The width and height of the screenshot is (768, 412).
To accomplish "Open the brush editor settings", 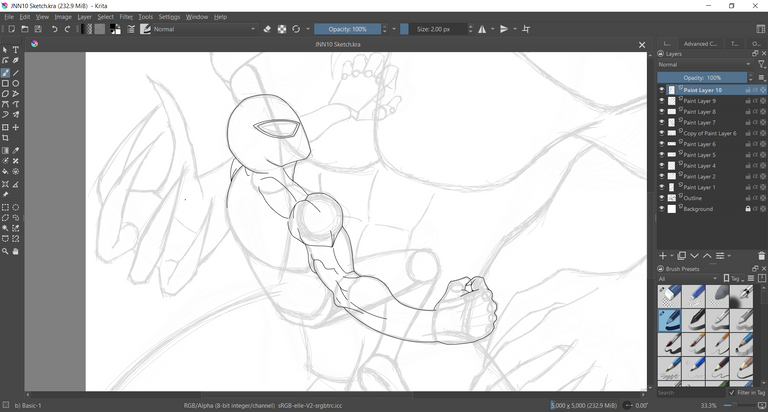I will coord(131,29).
